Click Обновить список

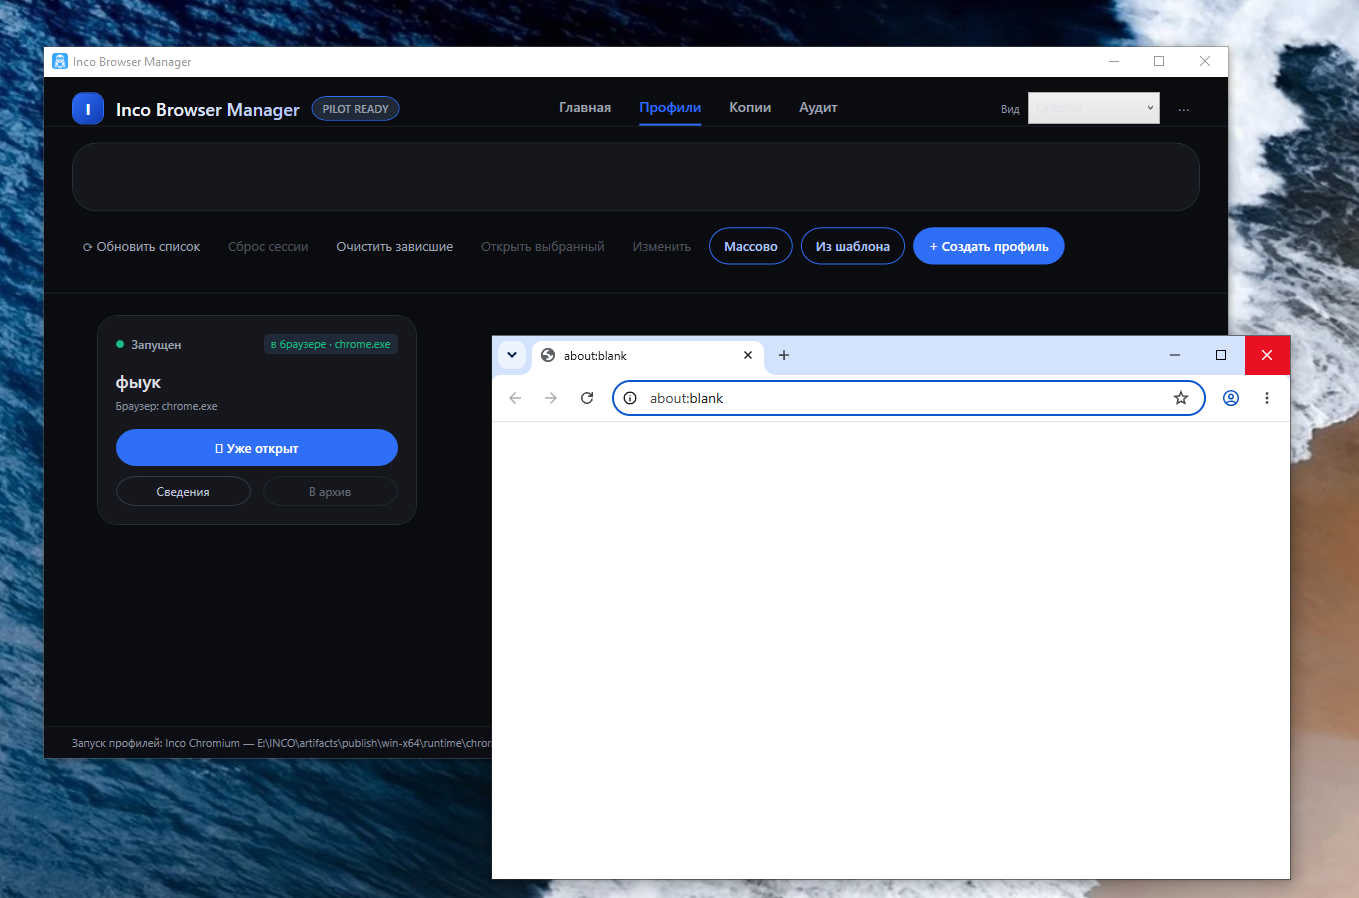pos(141,247)
